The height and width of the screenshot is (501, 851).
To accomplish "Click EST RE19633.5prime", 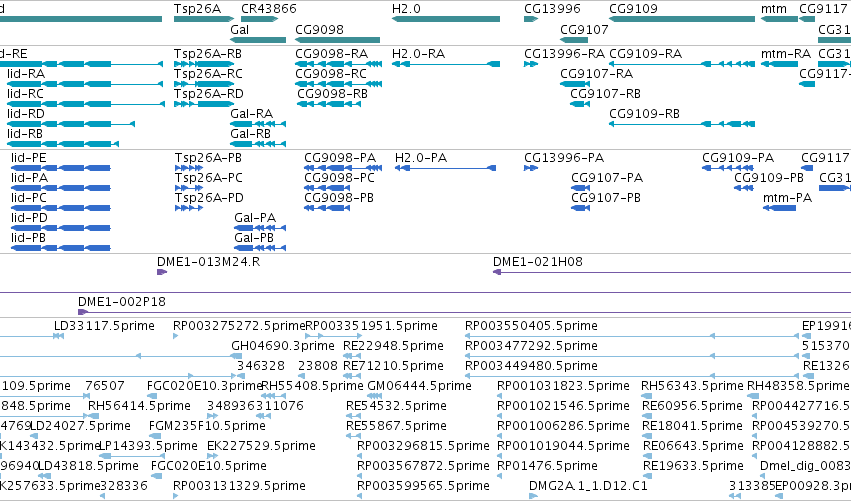I will pyautogui.click(x=694, y=466).
